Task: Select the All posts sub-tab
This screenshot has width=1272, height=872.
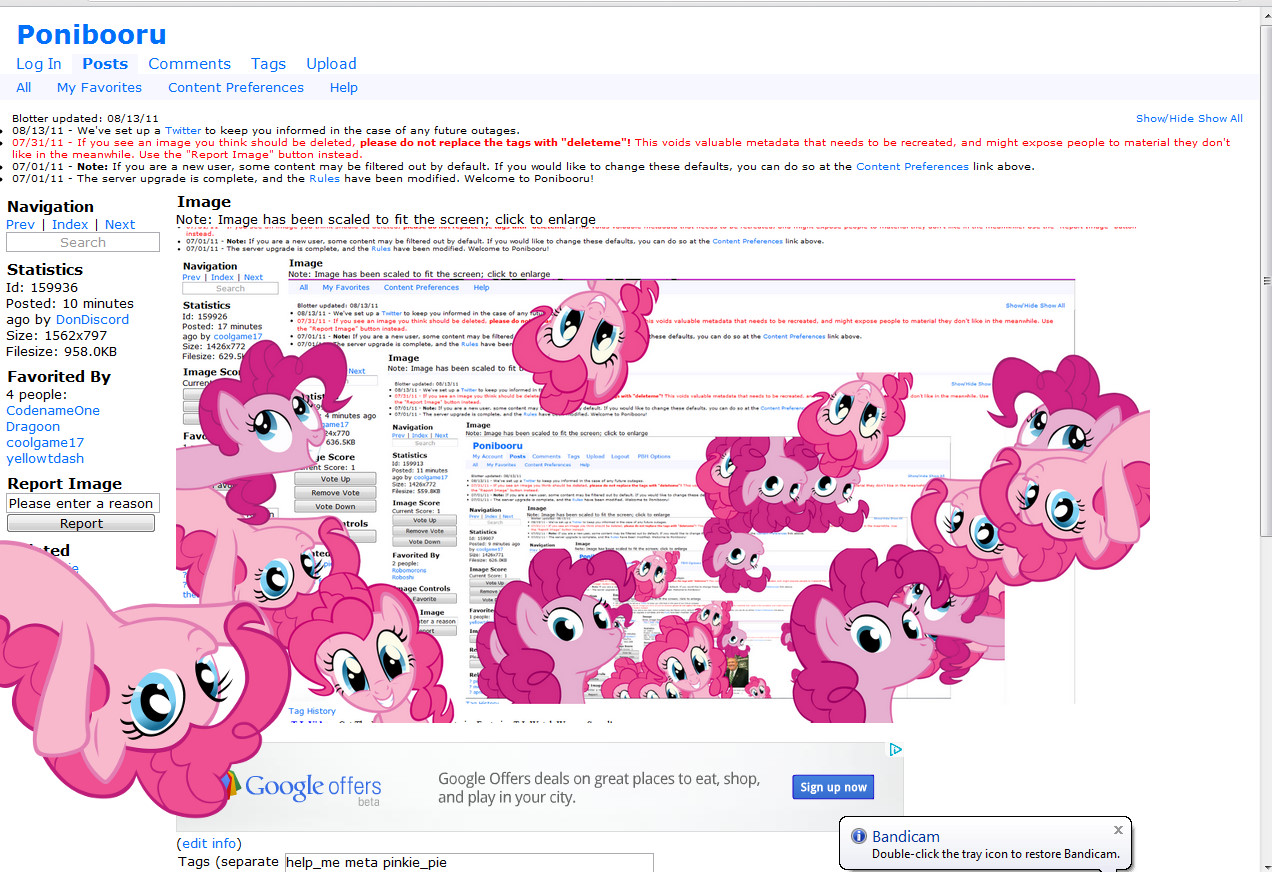Action: pos(24,87)
